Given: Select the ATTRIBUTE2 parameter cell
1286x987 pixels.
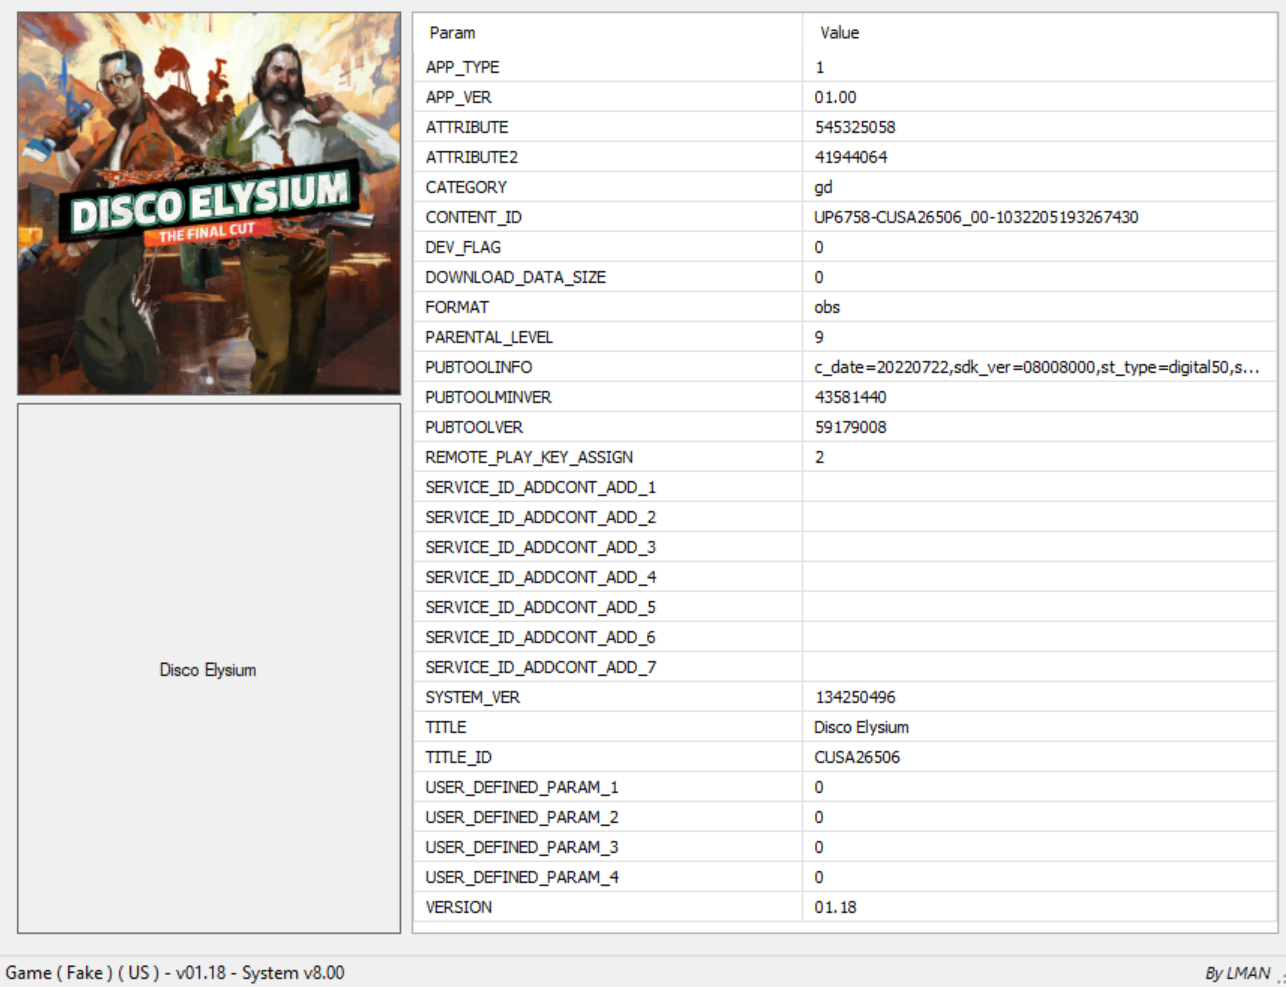Looking at the screenshot, I should point(608,157).
